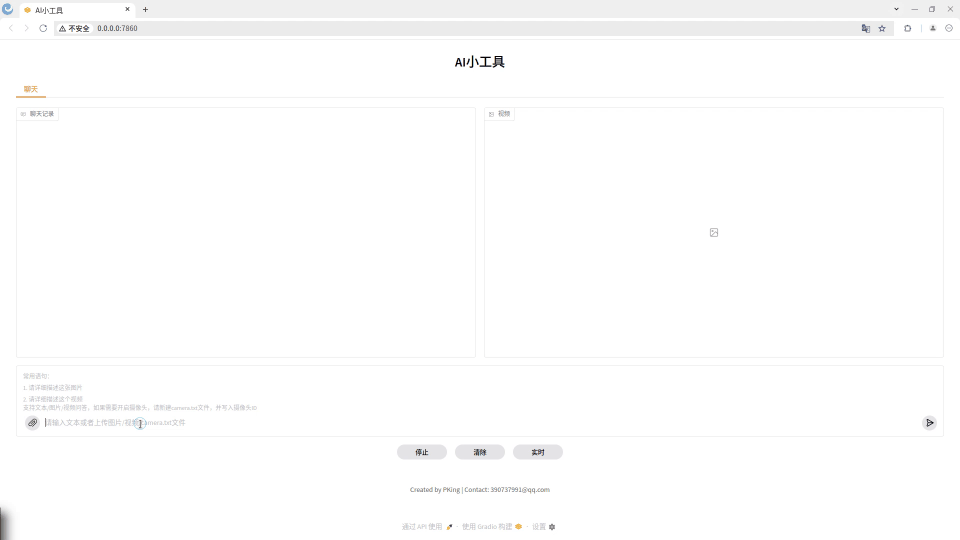Send message with the arrow icon

pos(929,422)
